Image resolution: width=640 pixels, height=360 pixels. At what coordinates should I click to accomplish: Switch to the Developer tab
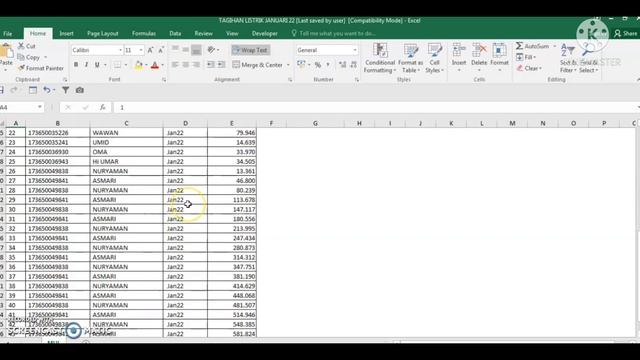coord(264,33)
